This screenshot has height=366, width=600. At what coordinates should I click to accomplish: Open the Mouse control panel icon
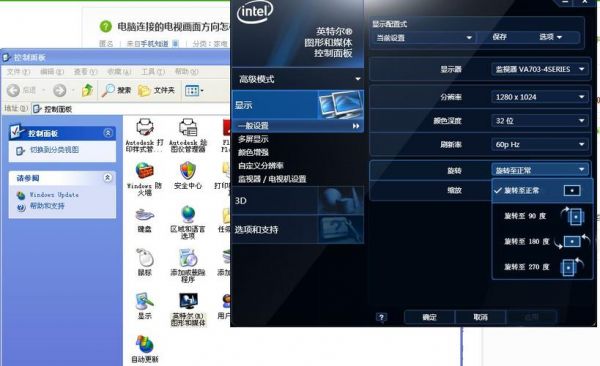[x=145, y=263]
